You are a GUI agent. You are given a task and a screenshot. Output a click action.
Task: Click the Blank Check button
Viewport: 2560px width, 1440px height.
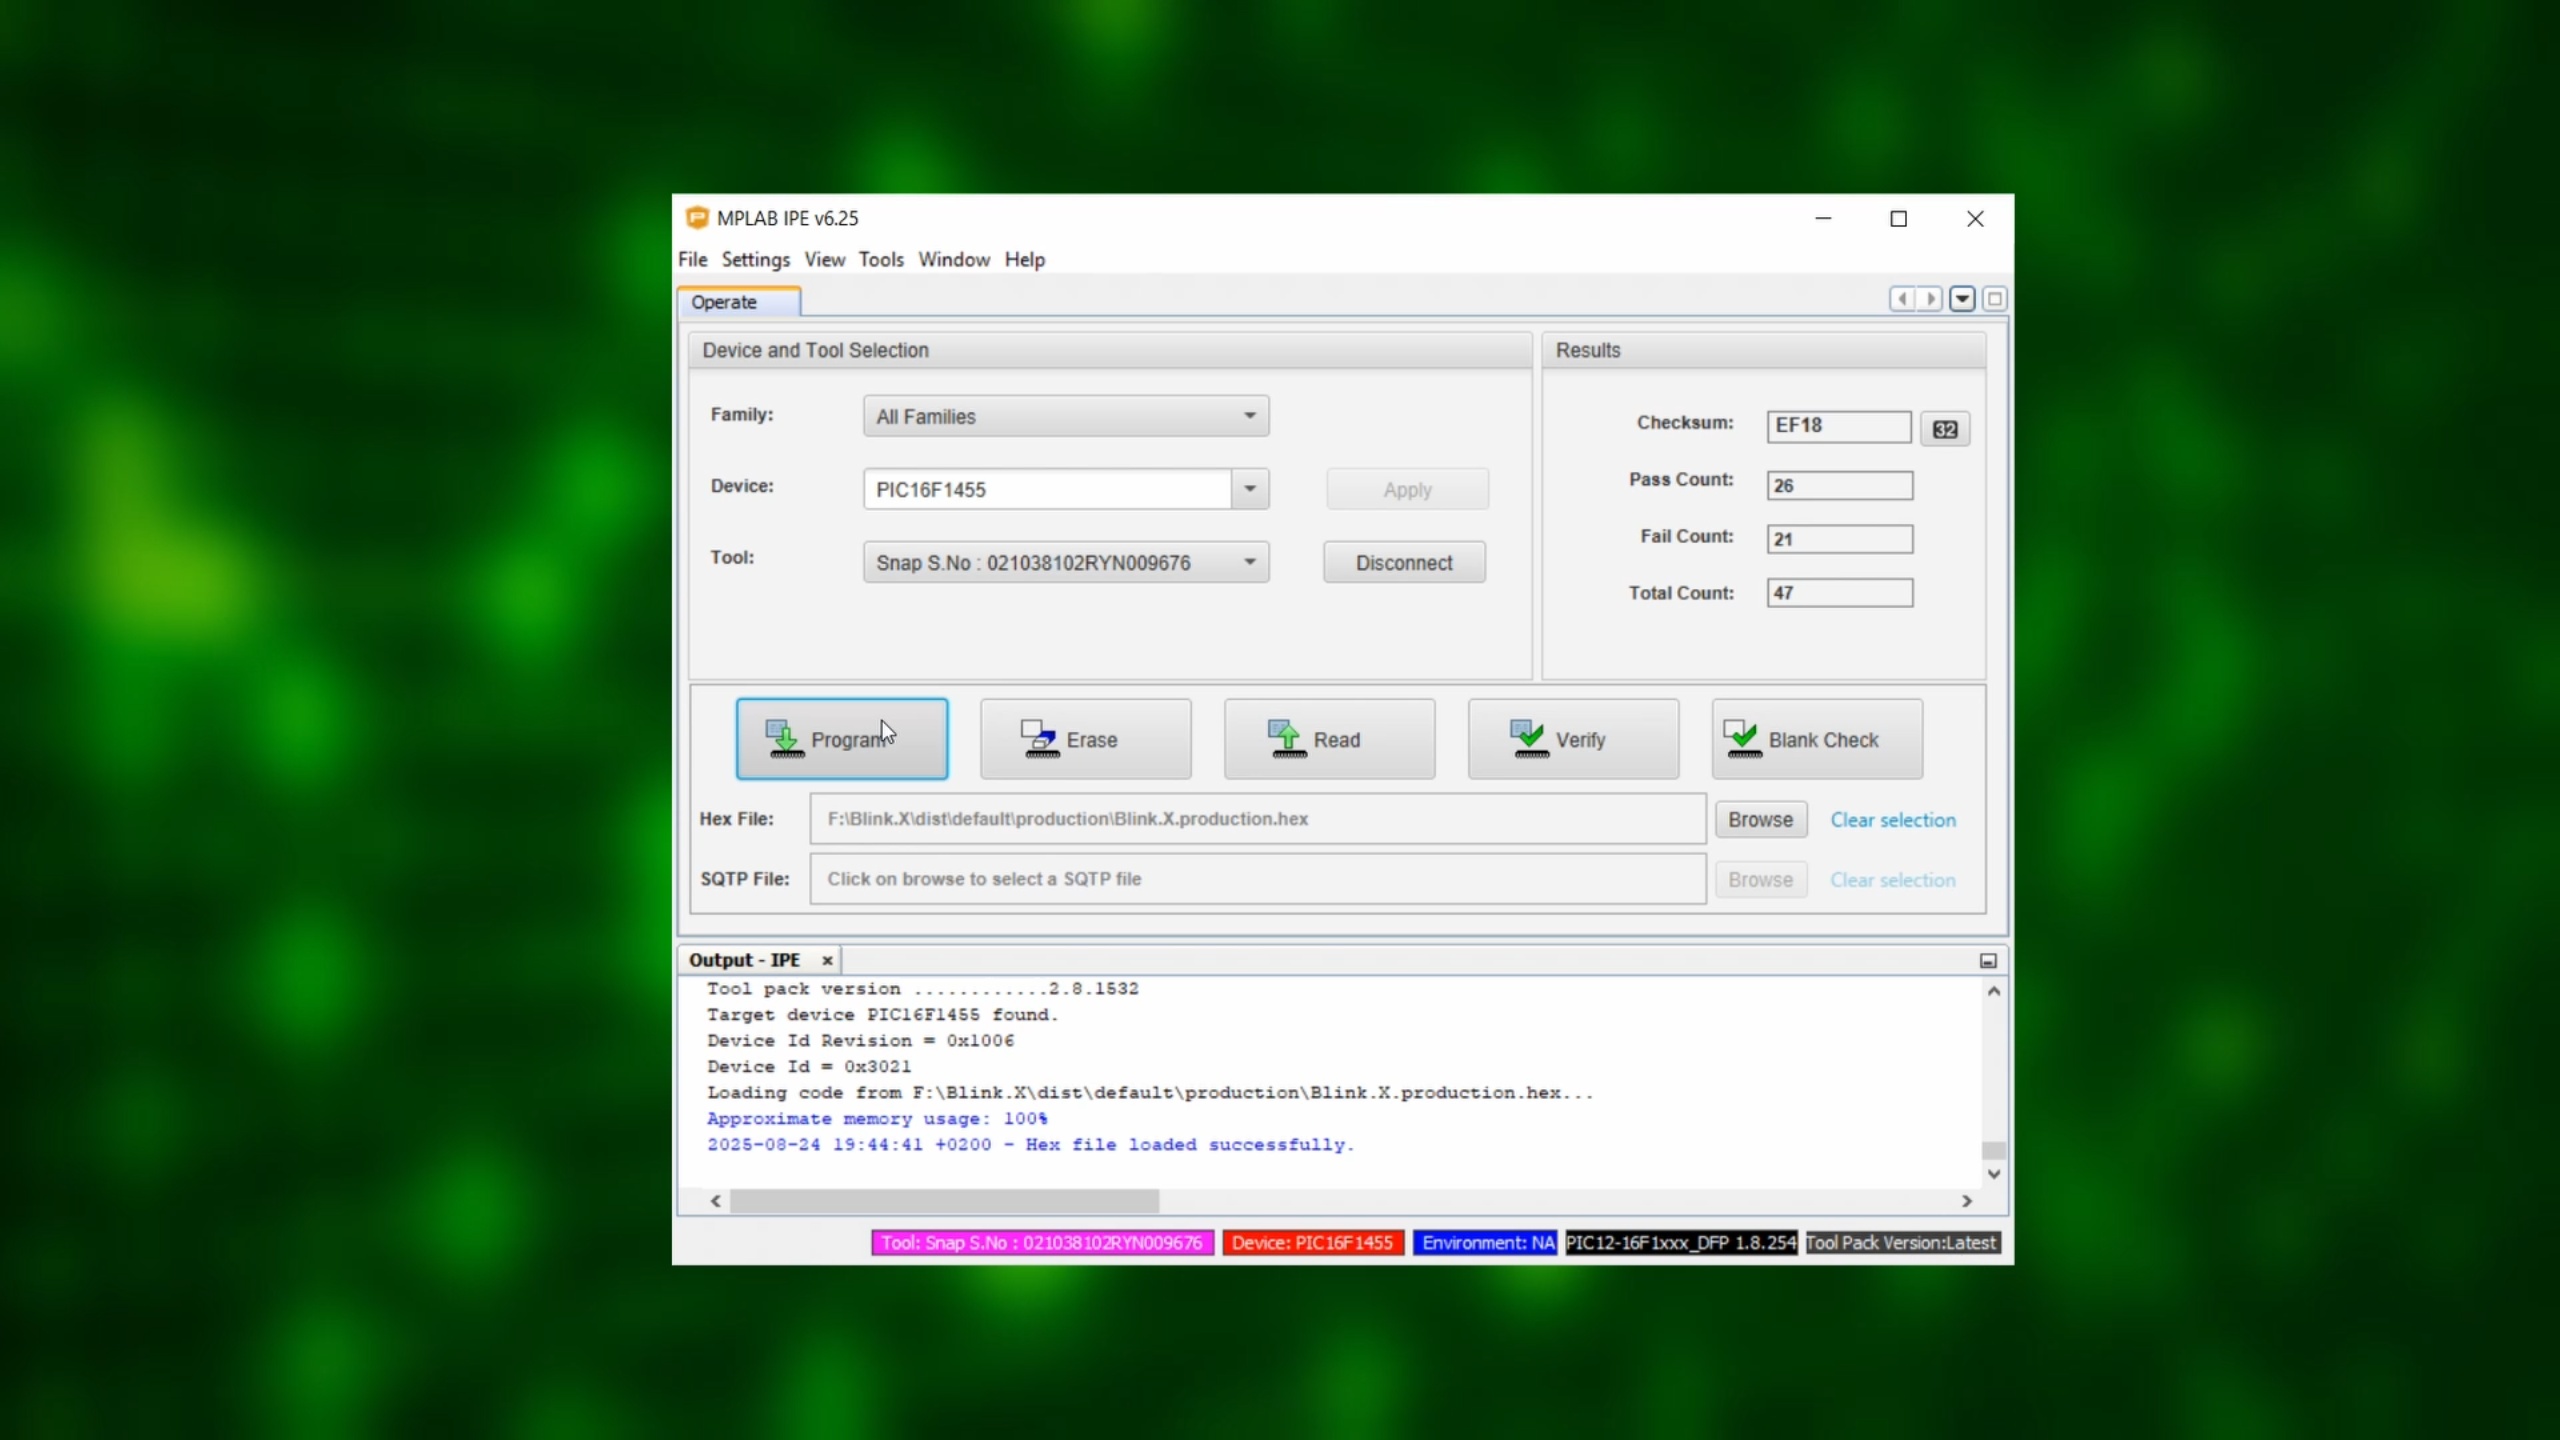tap(1816, 739)
